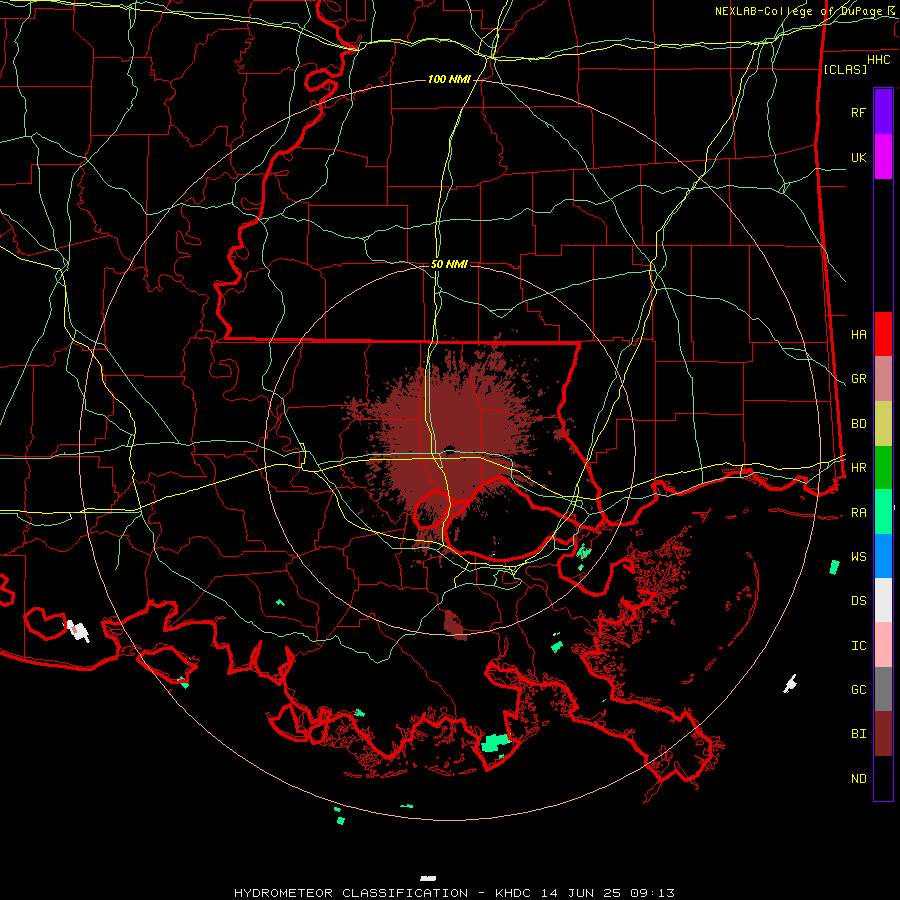Click the RA legend label
This screenshot has height=900, width=900.
(x=858, y=513)
